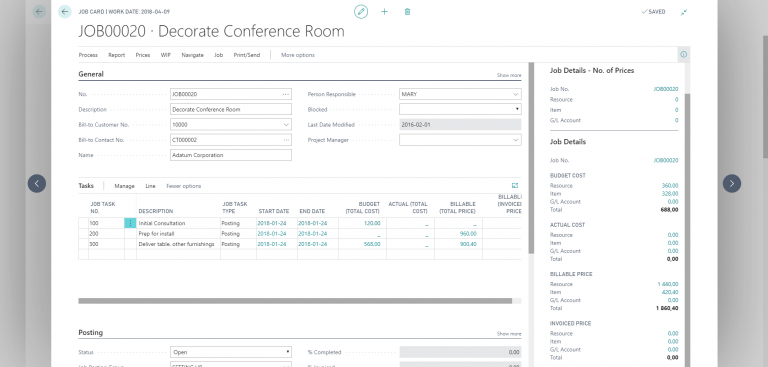Viewport: 768px width, 367px height.
Task: Click the trash delete icon
Action: click(x=408, y=12)
